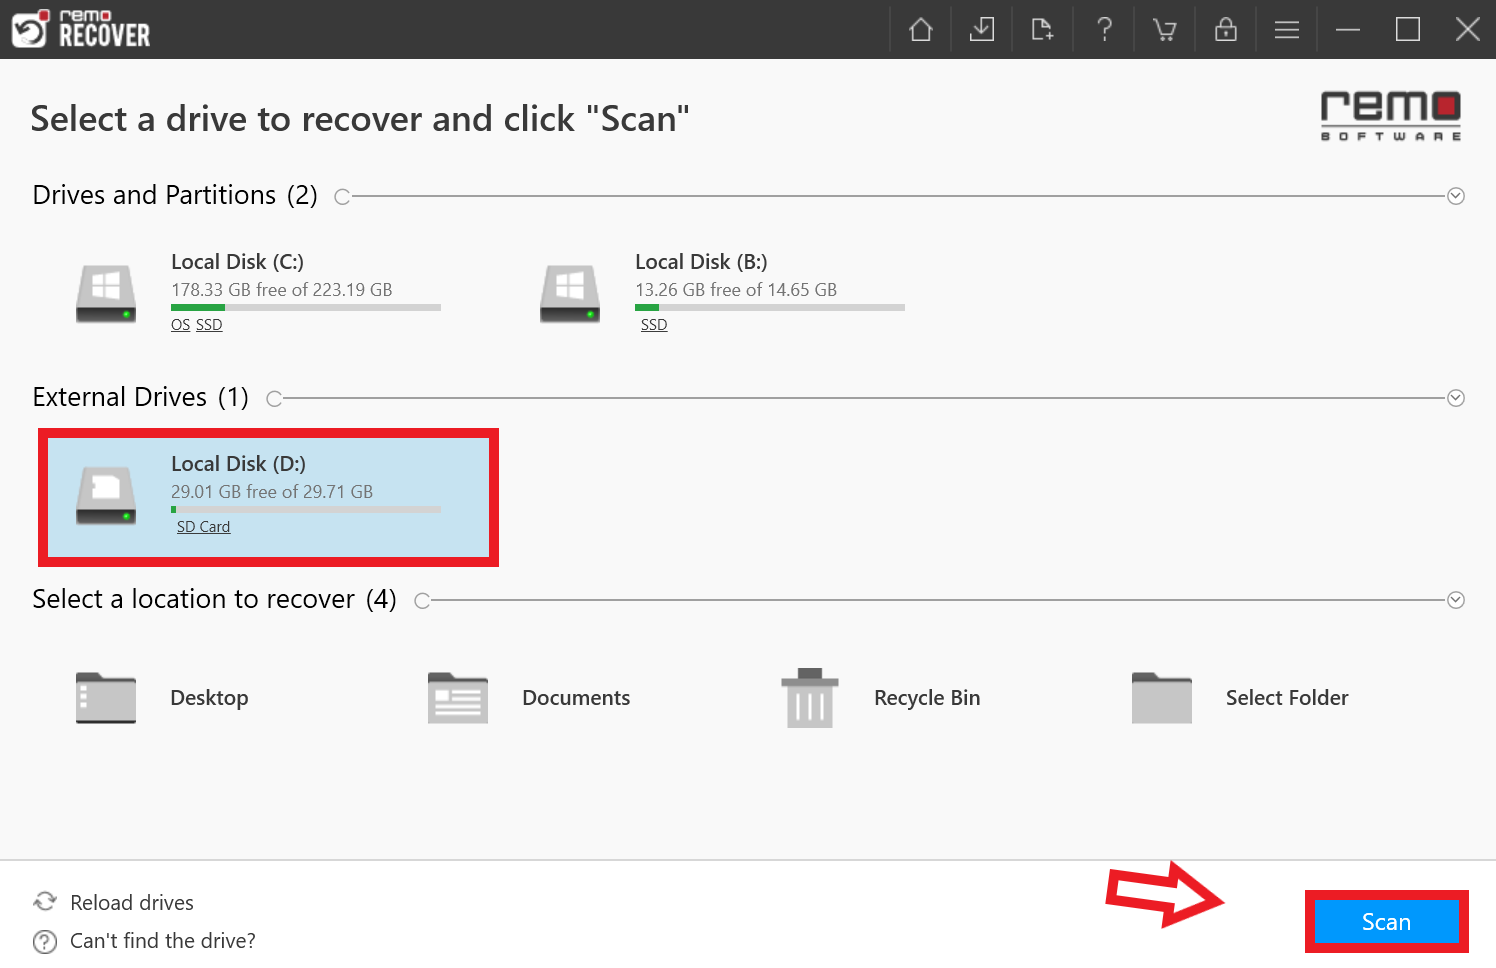1496x968 pixels.
Task: Open the hamburger menu in title bar
Action: point(1287,30)
